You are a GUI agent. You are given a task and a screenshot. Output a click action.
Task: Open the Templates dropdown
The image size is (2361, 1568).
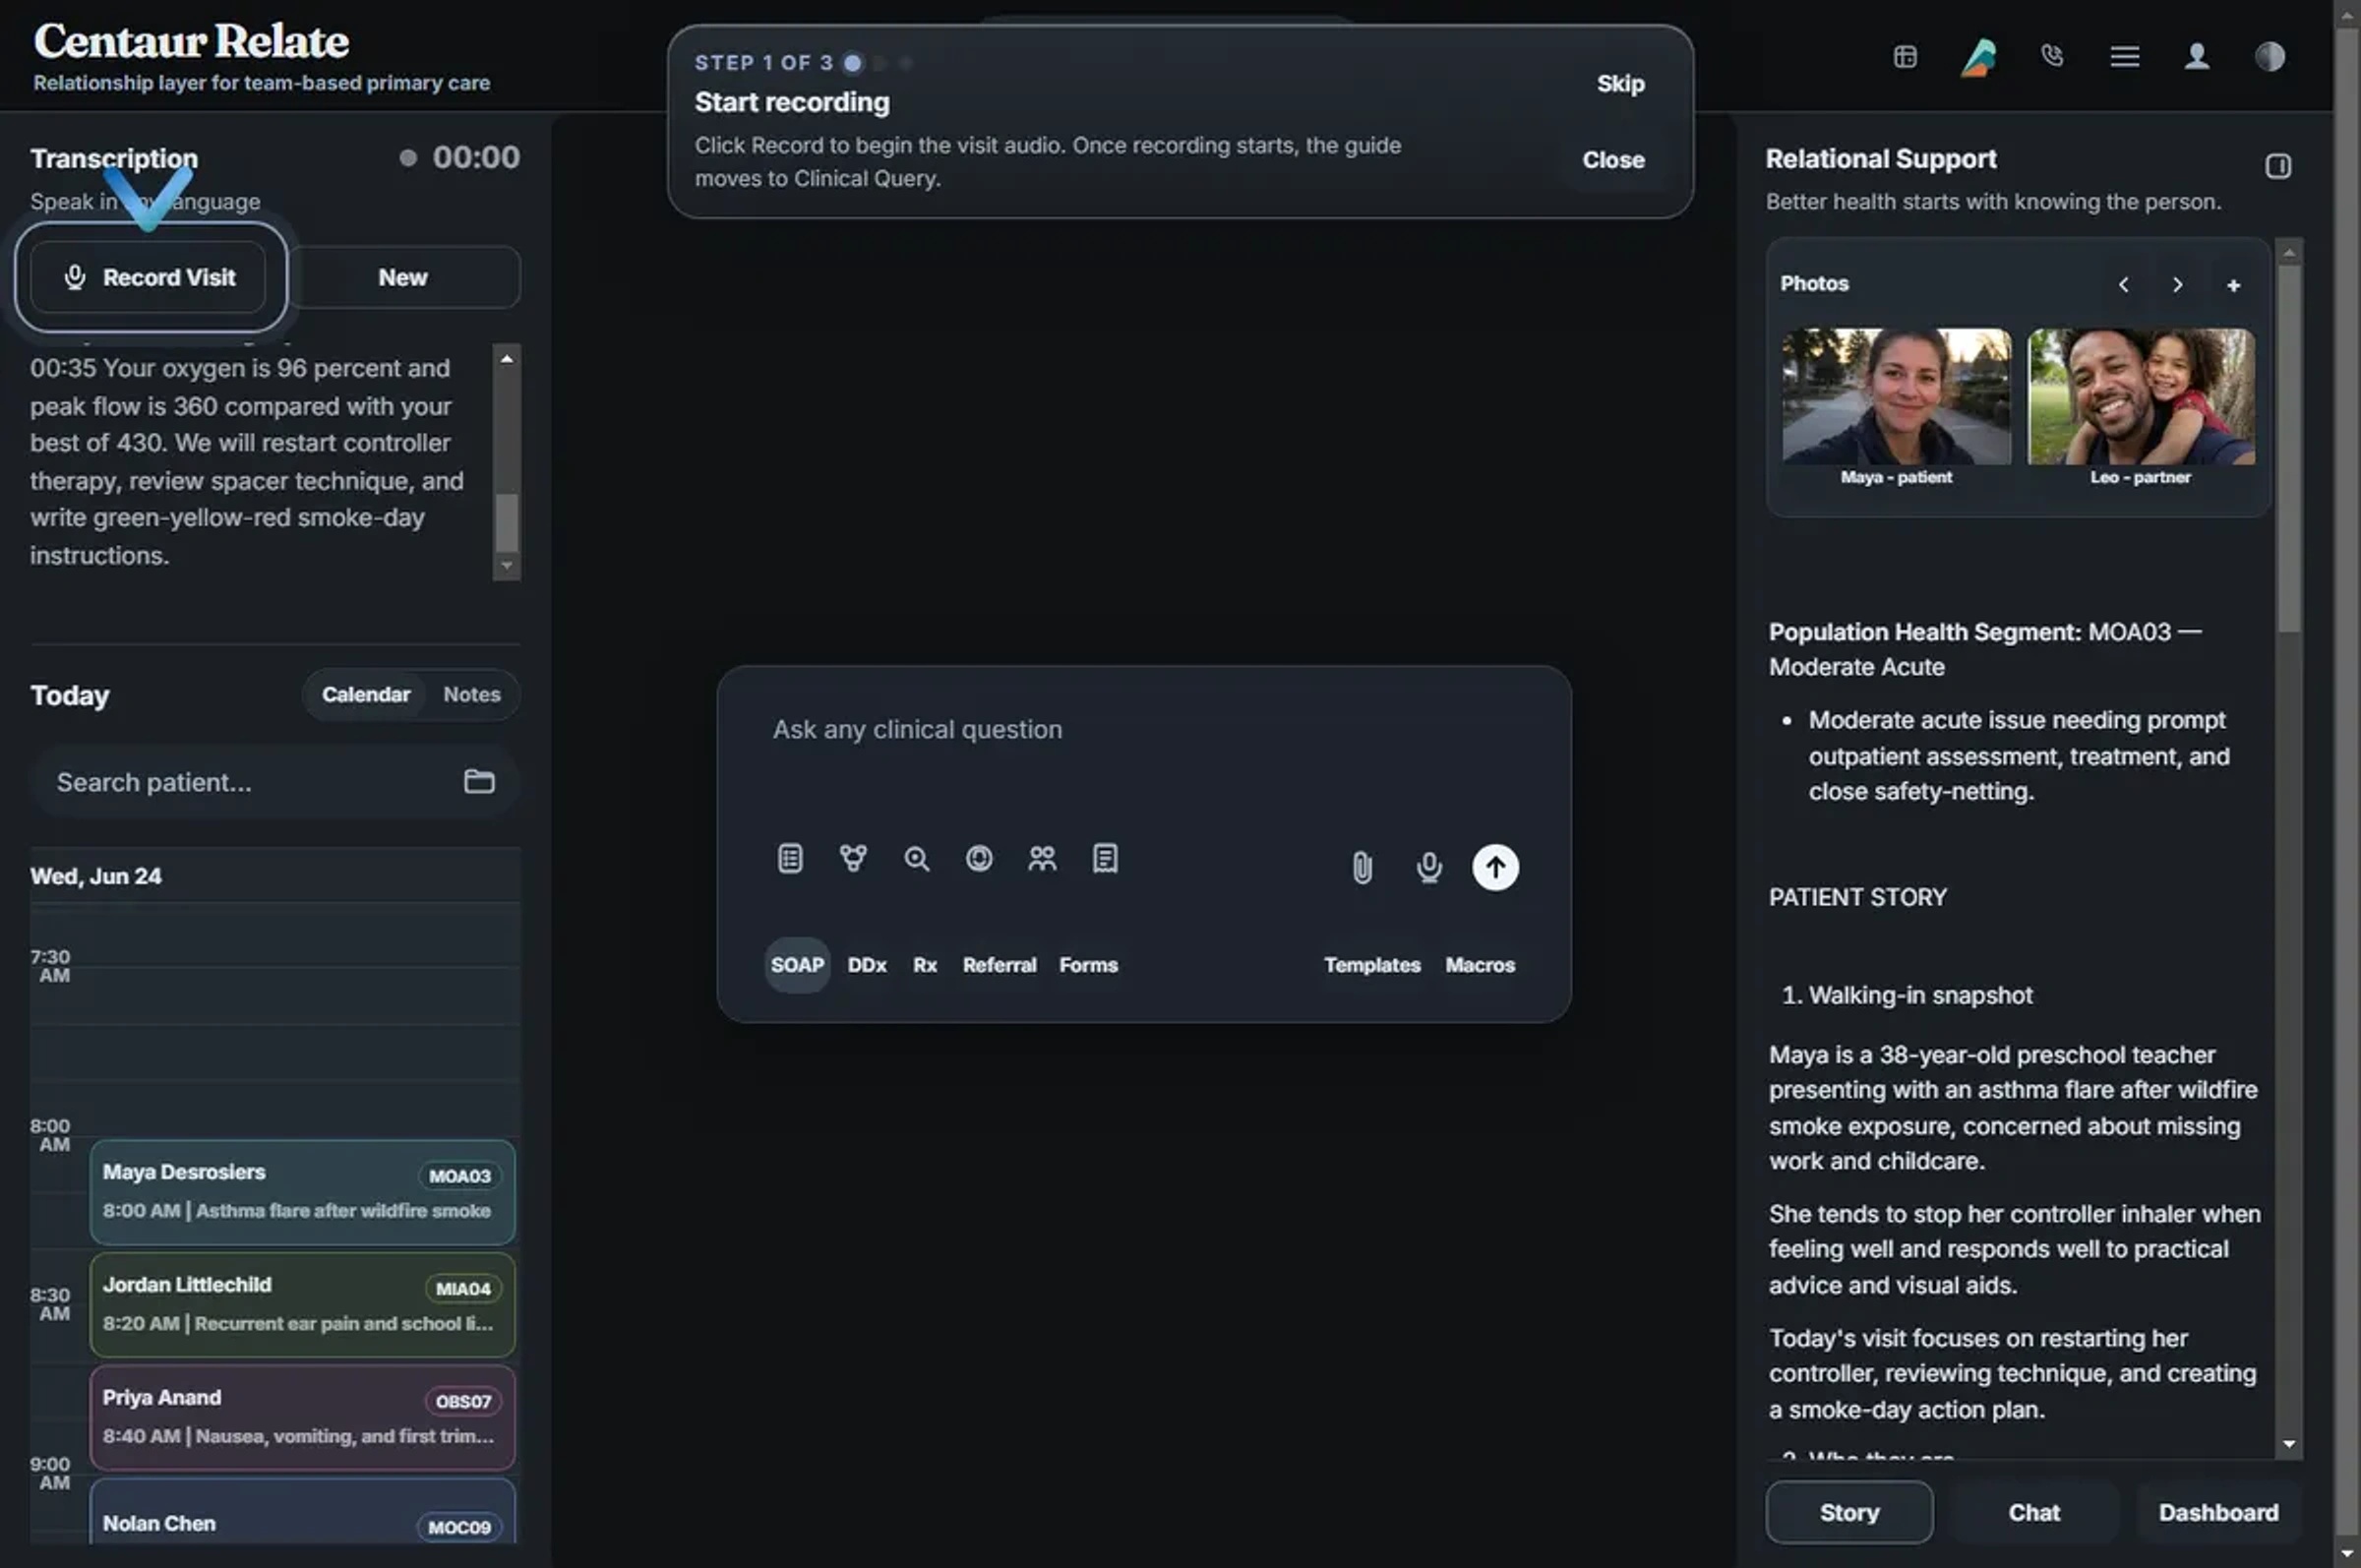pos(1372,965)
